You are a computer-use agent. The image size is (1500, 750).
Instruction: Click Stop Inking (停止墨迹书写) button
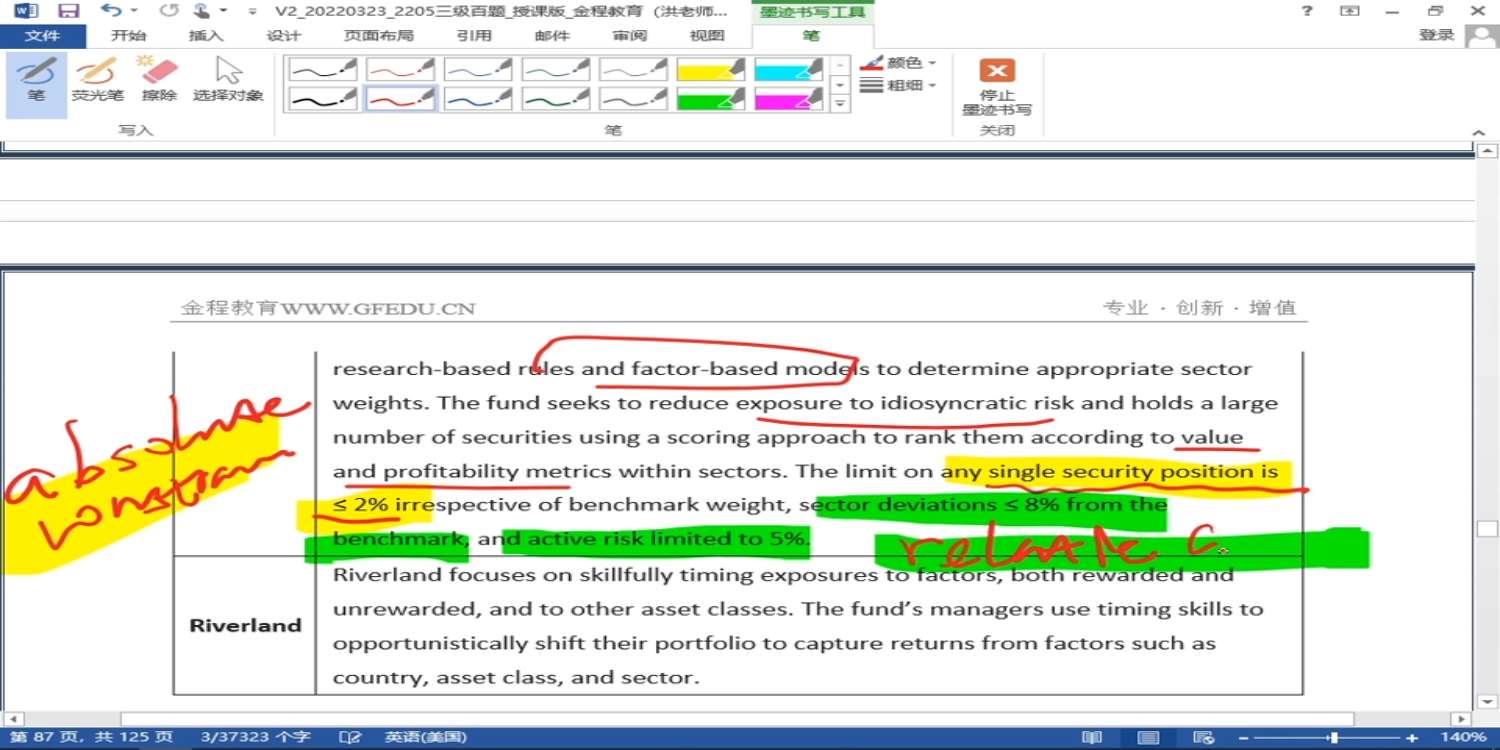(996, 87)
